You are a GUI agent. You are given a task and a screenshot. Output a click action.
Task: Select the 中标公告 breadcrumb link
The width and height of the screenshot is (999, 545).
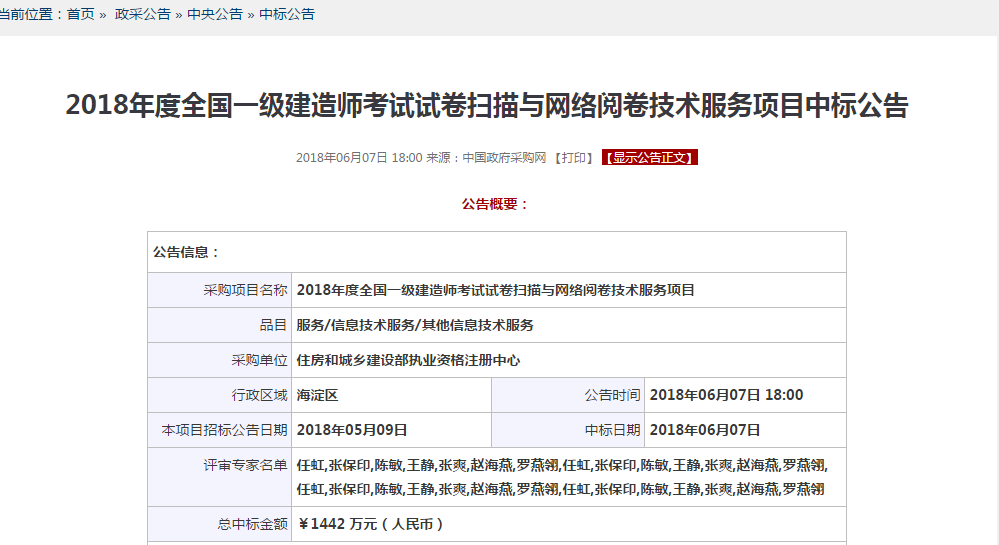[287, 14]
